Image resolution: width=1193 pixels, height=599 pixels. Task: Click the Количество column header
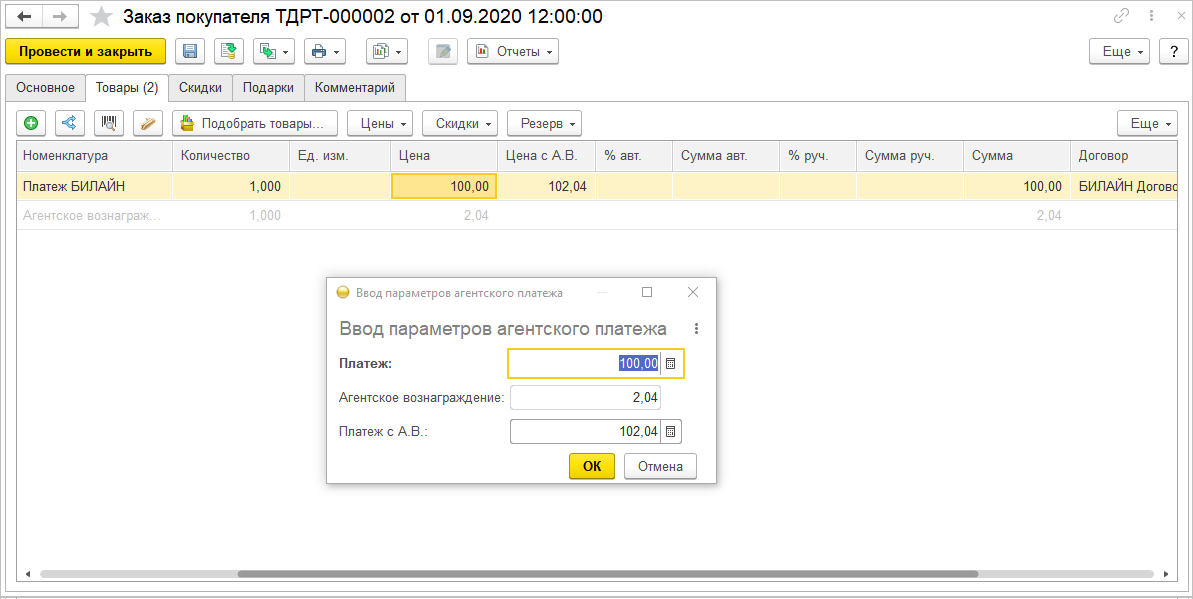point(231,155)
